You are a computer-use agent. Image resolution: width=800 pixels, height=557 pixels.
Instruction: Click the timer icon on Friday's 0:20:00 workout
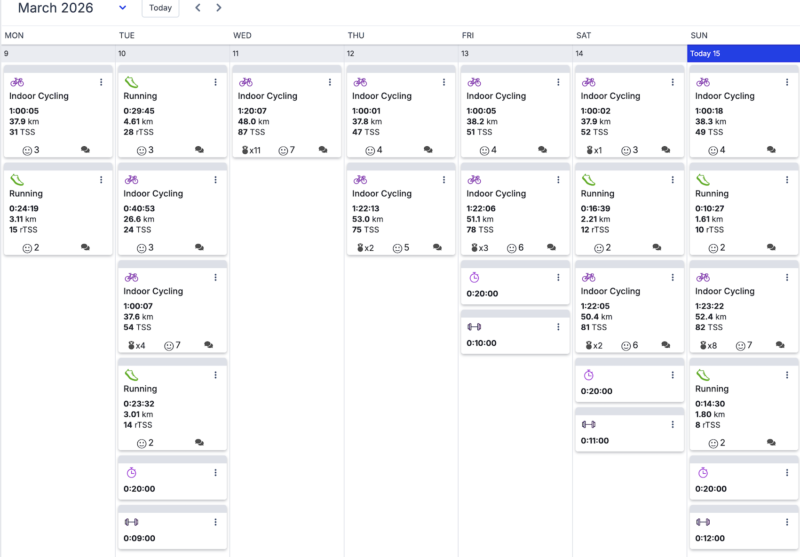(x=474, y=277)
